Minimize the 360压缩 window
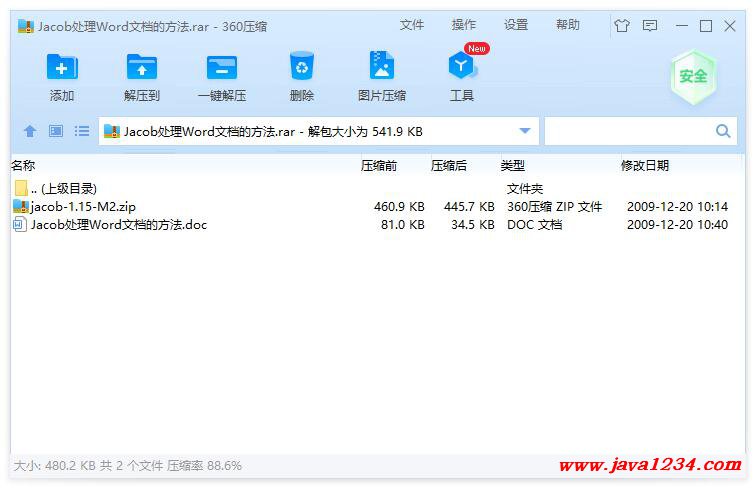 (x=682, y=26)
